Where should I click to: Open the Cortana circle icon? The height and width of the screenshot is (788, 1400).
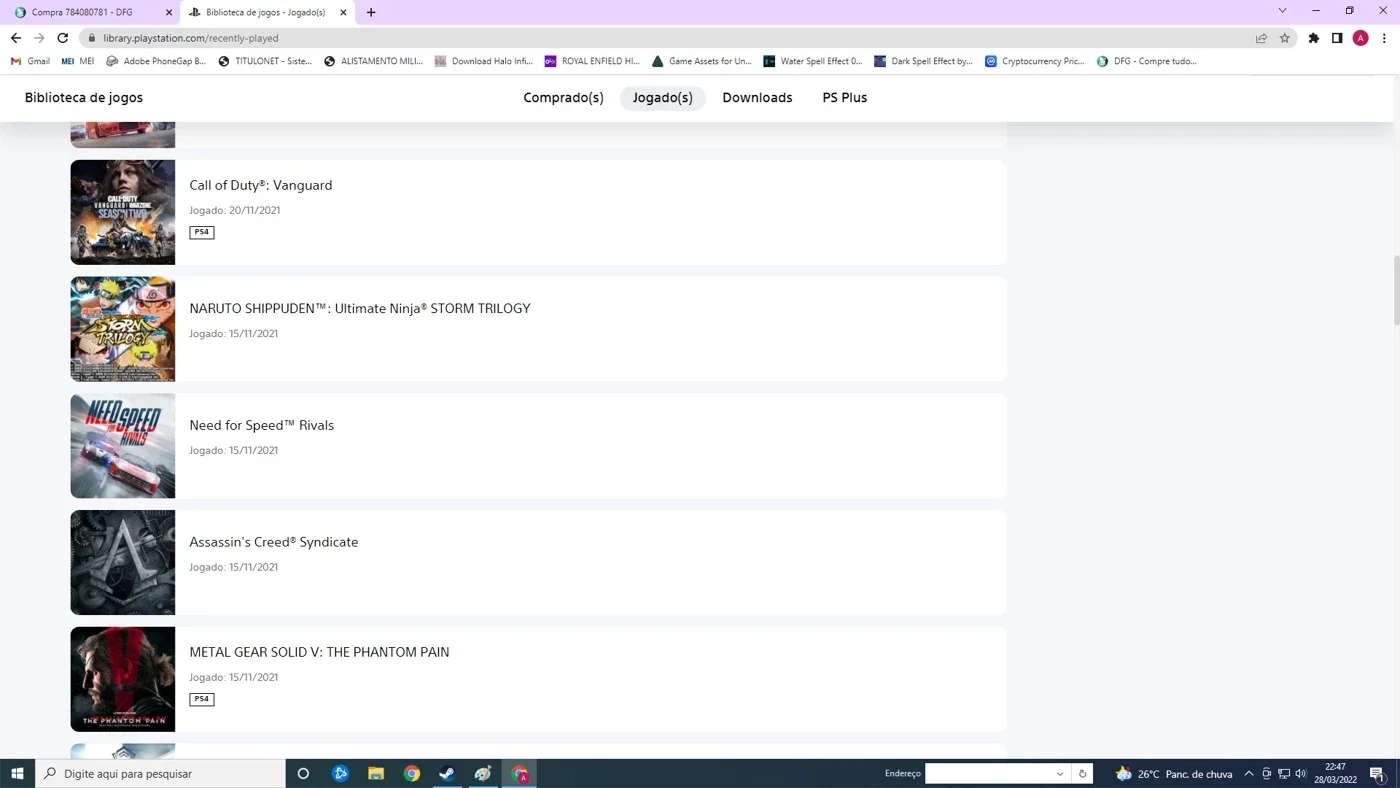[x=303, y=774]
